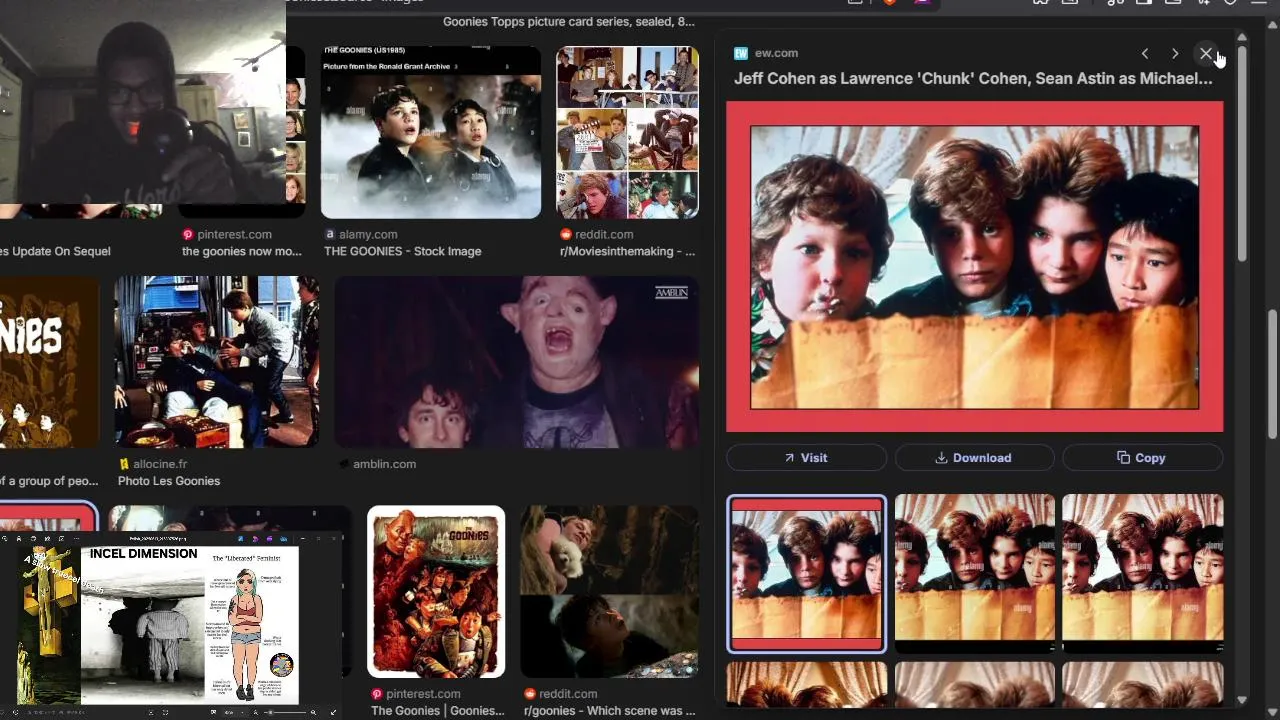This screenshot has width=1280, height=720.
Task: Open the allocine.fr living room scene thumbnail
Action: coord(216,362)
